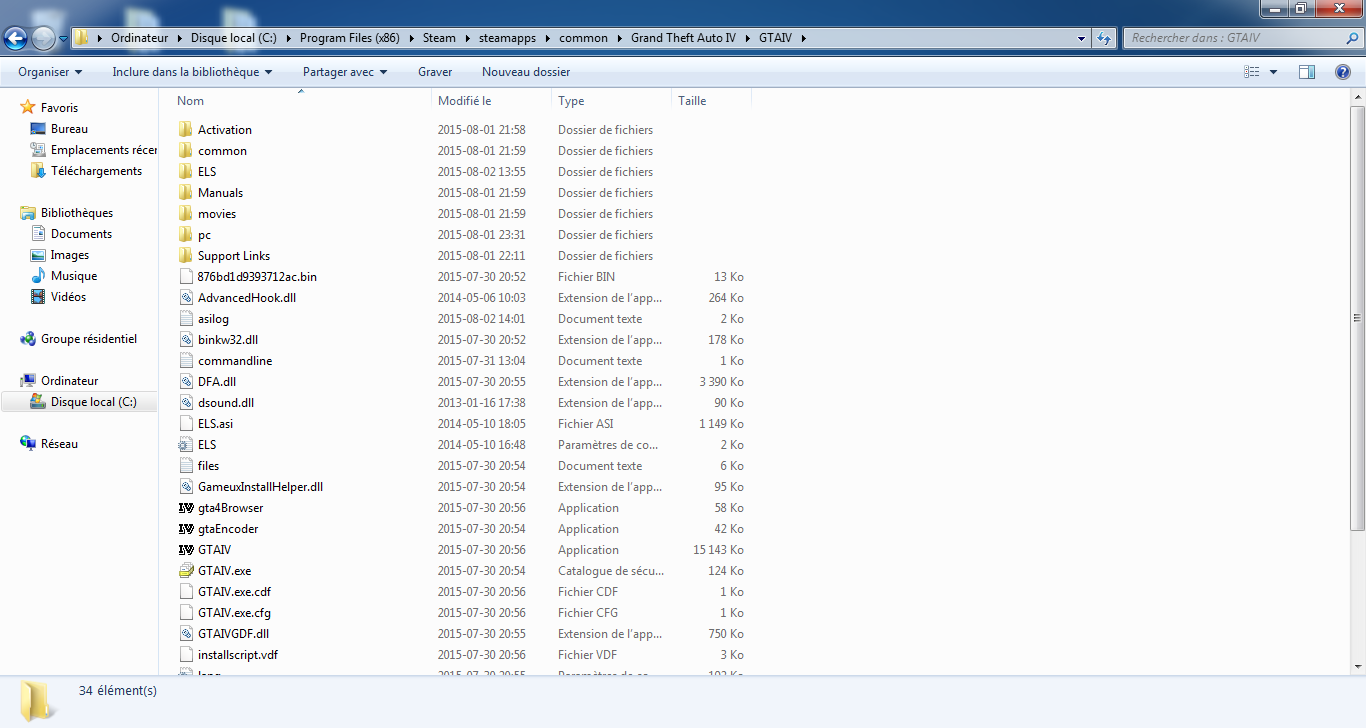
Task: Select the file named dsound.dll
Action: (x=226, y=403)
